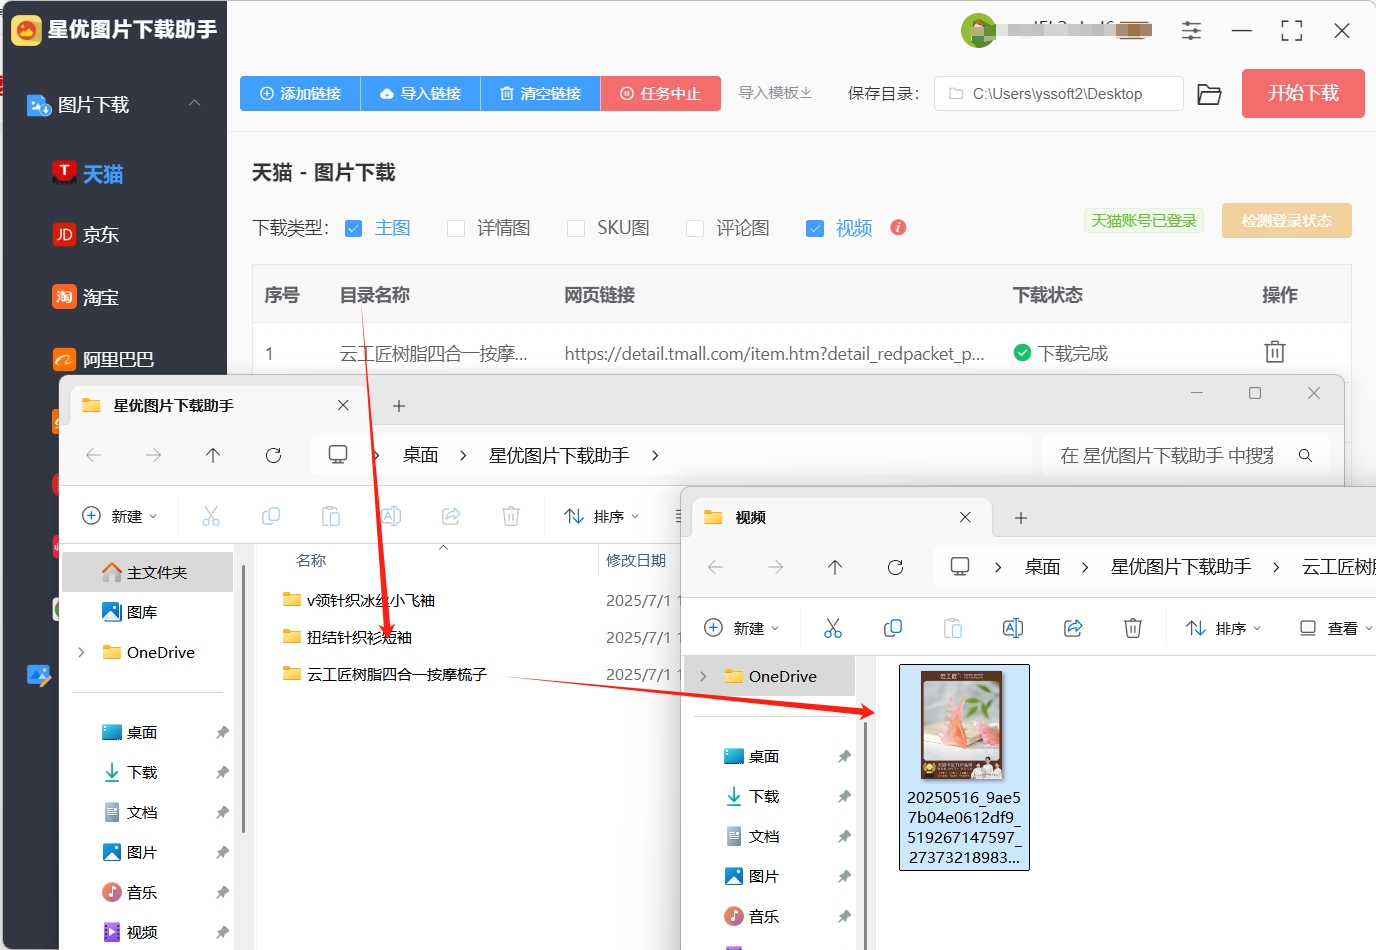This screenshot has width=1376, height=950.
Task: Expand OneDrive in the 星优图片下载助手 Explorer sidebar
Action: coord(81,652)
